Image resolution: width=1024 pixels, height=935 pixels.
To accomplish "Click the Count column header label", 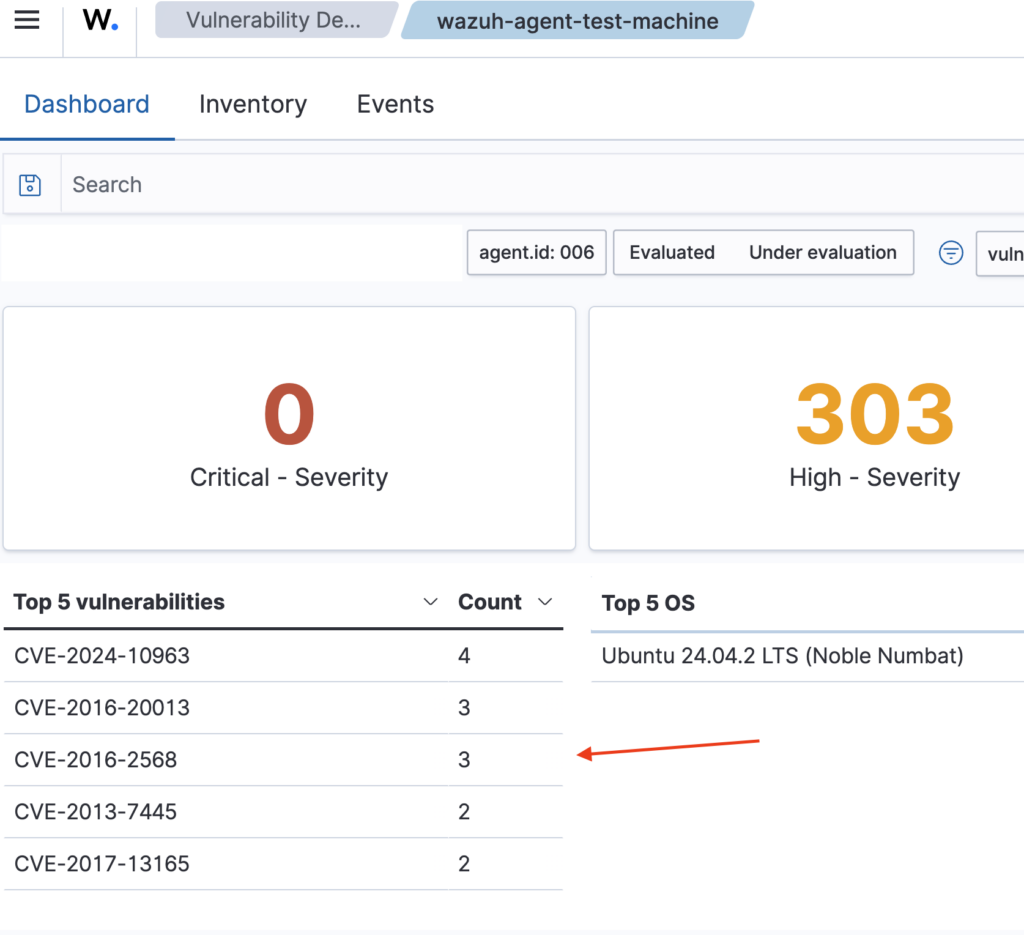I will pyautogui.click(x=490, y=602).
